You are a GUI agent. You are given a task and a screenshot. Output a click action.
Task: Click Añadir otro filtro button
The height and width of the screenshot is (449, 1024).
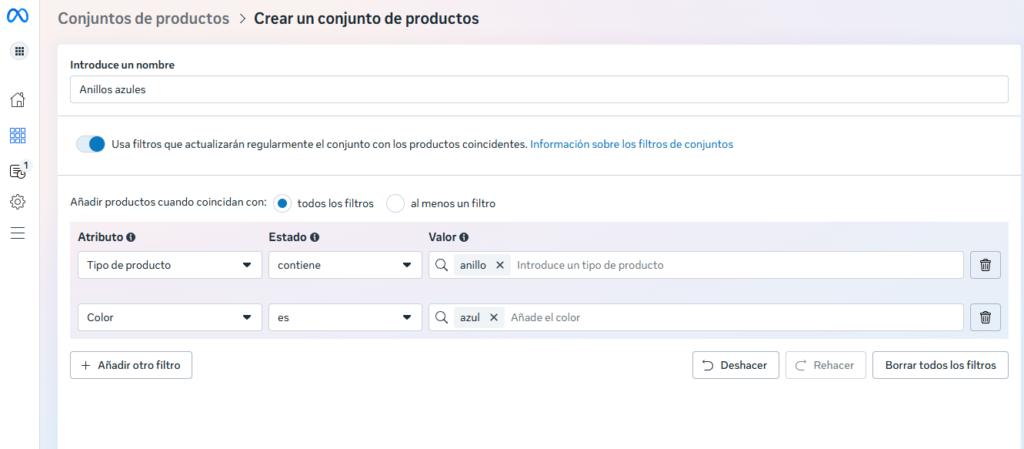tap(131, 365)
